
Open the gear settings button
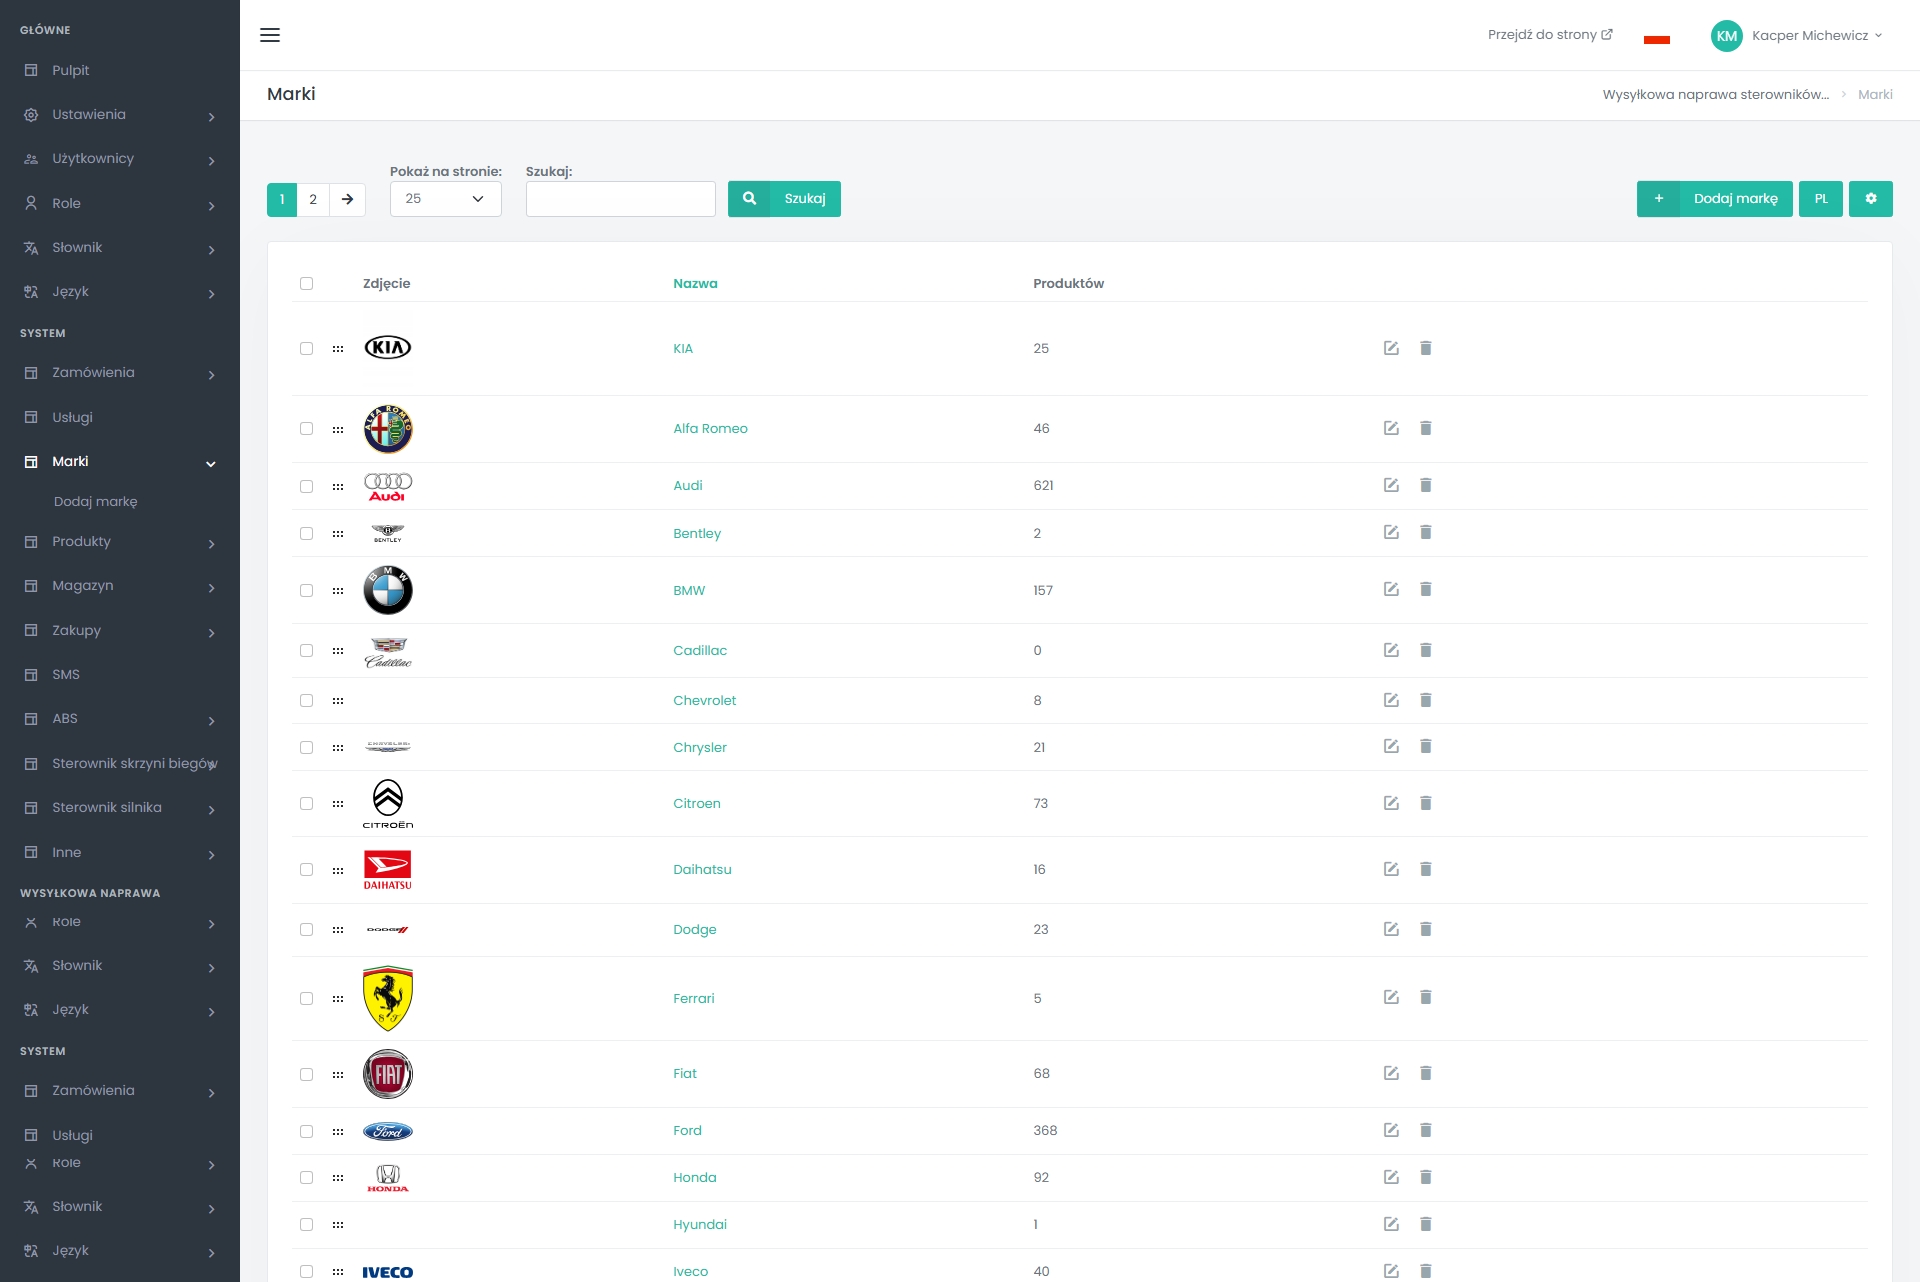tap(1870, 199)
